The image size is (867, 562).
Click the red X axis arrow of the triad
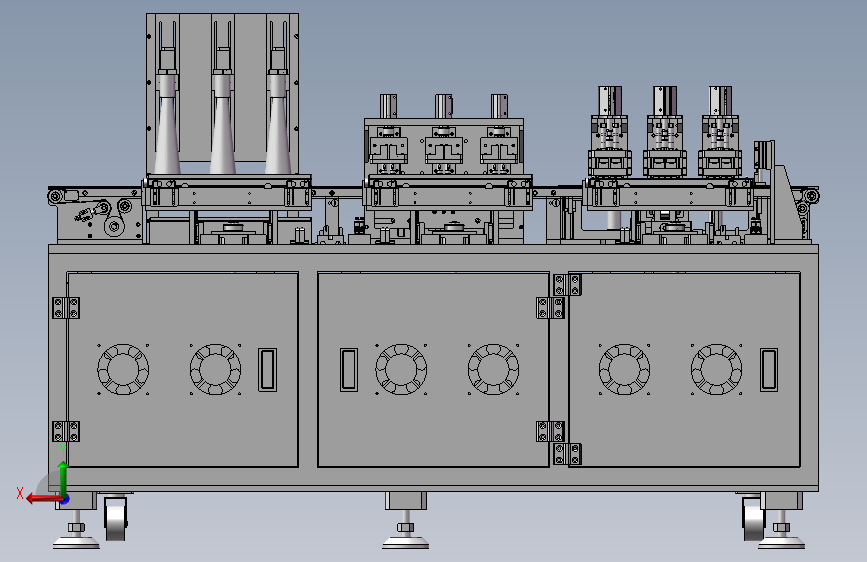click(44, 499)
